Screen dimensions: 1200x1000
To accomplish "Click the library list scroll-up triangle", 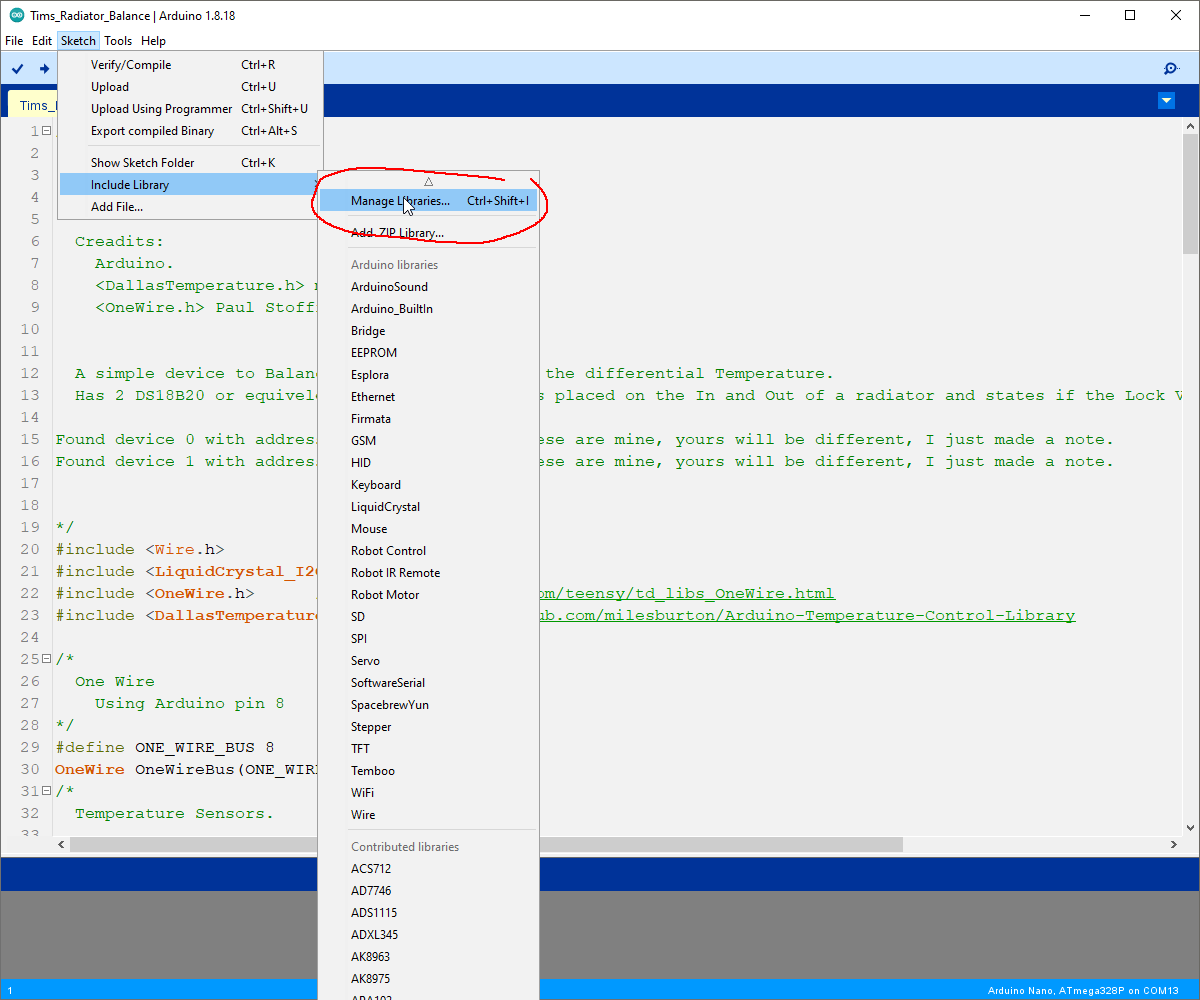I will pos(428,181).
